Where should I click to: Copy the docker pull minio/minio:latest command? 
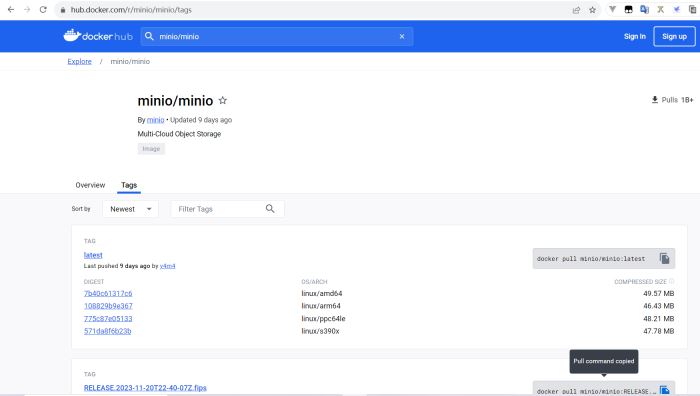point(664,258)
